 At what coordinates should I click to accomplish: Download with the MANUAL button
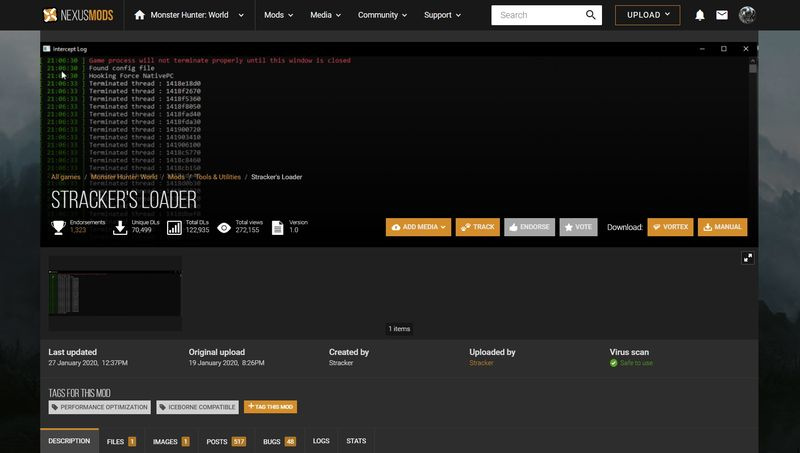tap(722, 227)
